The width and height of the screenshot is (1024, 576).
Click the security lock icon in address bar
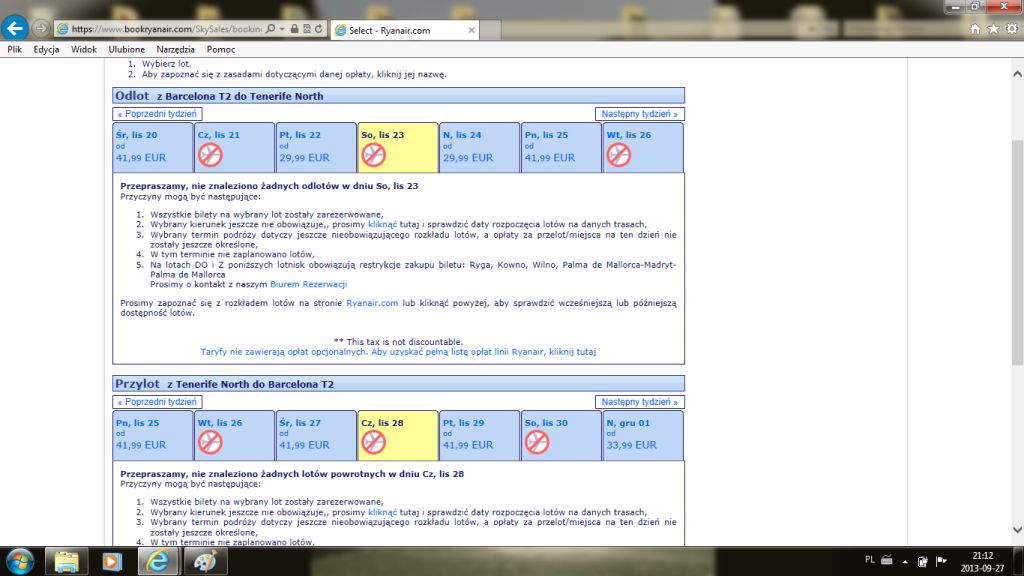295,29
